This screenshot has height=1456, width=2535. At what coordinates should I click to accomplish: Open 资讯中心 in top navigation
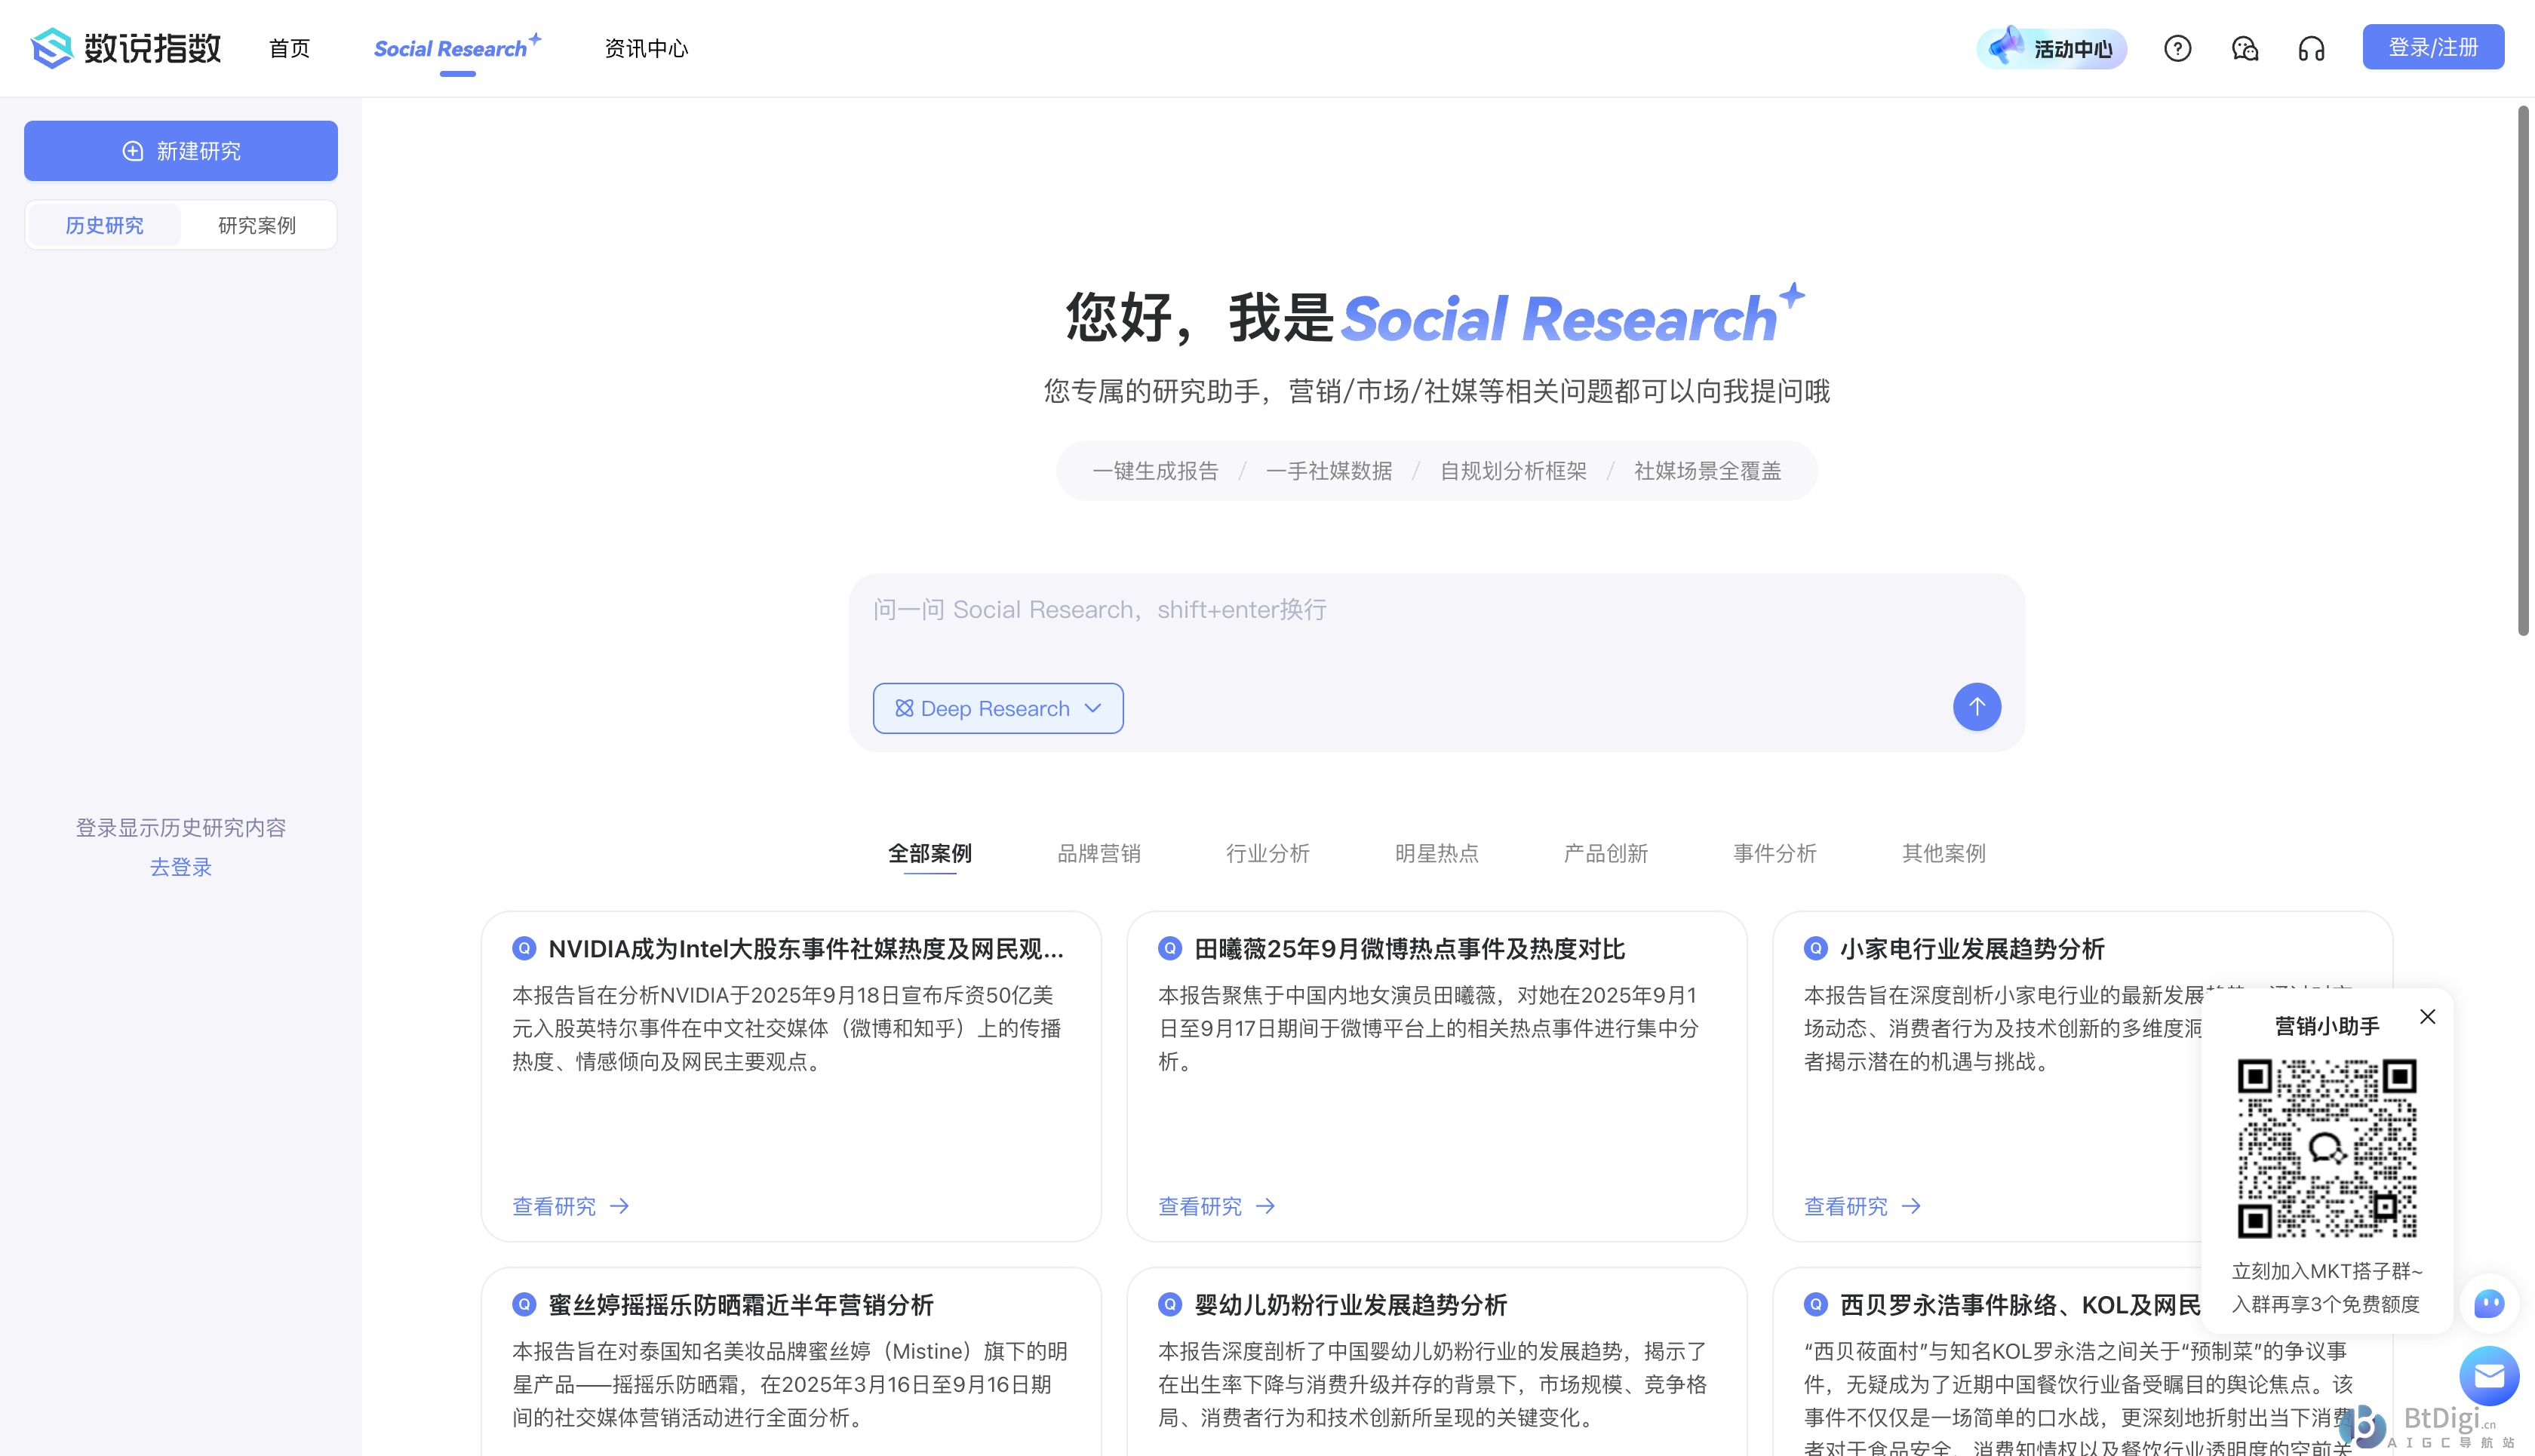[x=646, y=48]
